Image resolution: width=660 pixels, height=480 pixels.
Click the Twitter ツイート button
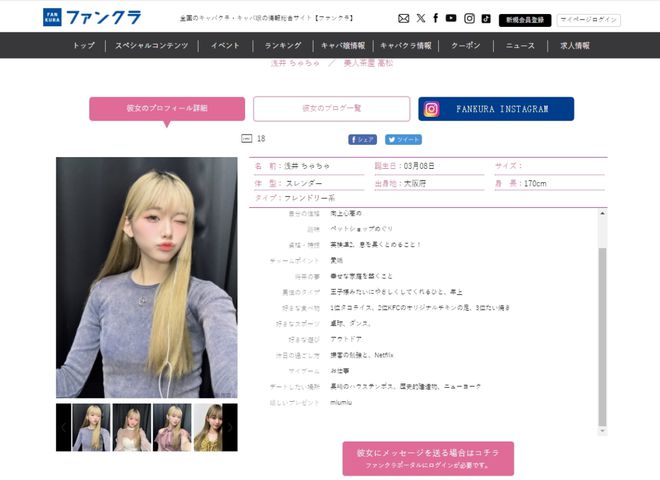pos(403,140)
